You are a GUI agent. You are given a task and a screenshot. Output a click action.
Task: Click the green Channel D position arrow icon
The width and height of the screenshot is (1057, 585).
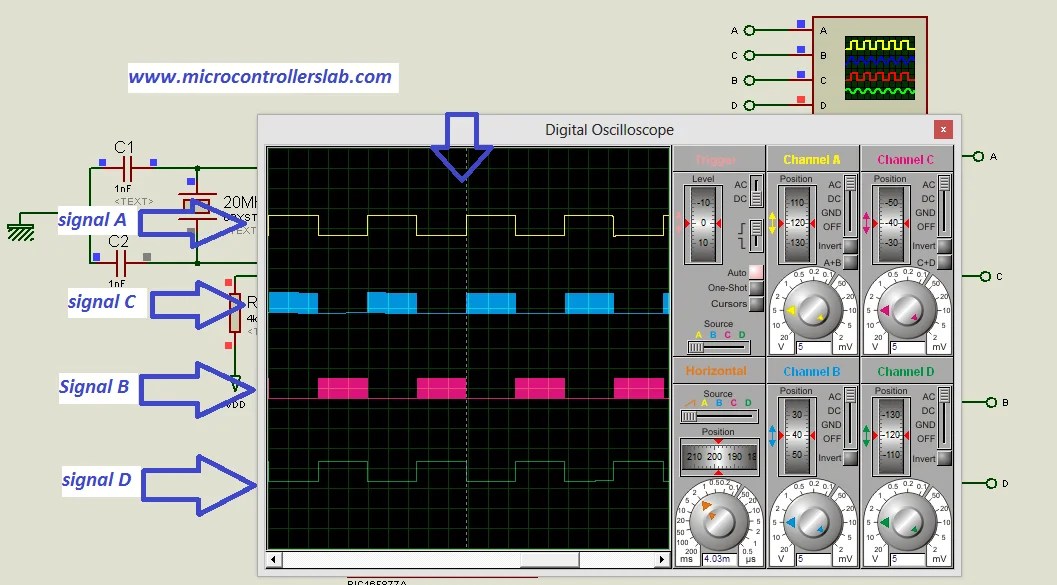[866, 436]
